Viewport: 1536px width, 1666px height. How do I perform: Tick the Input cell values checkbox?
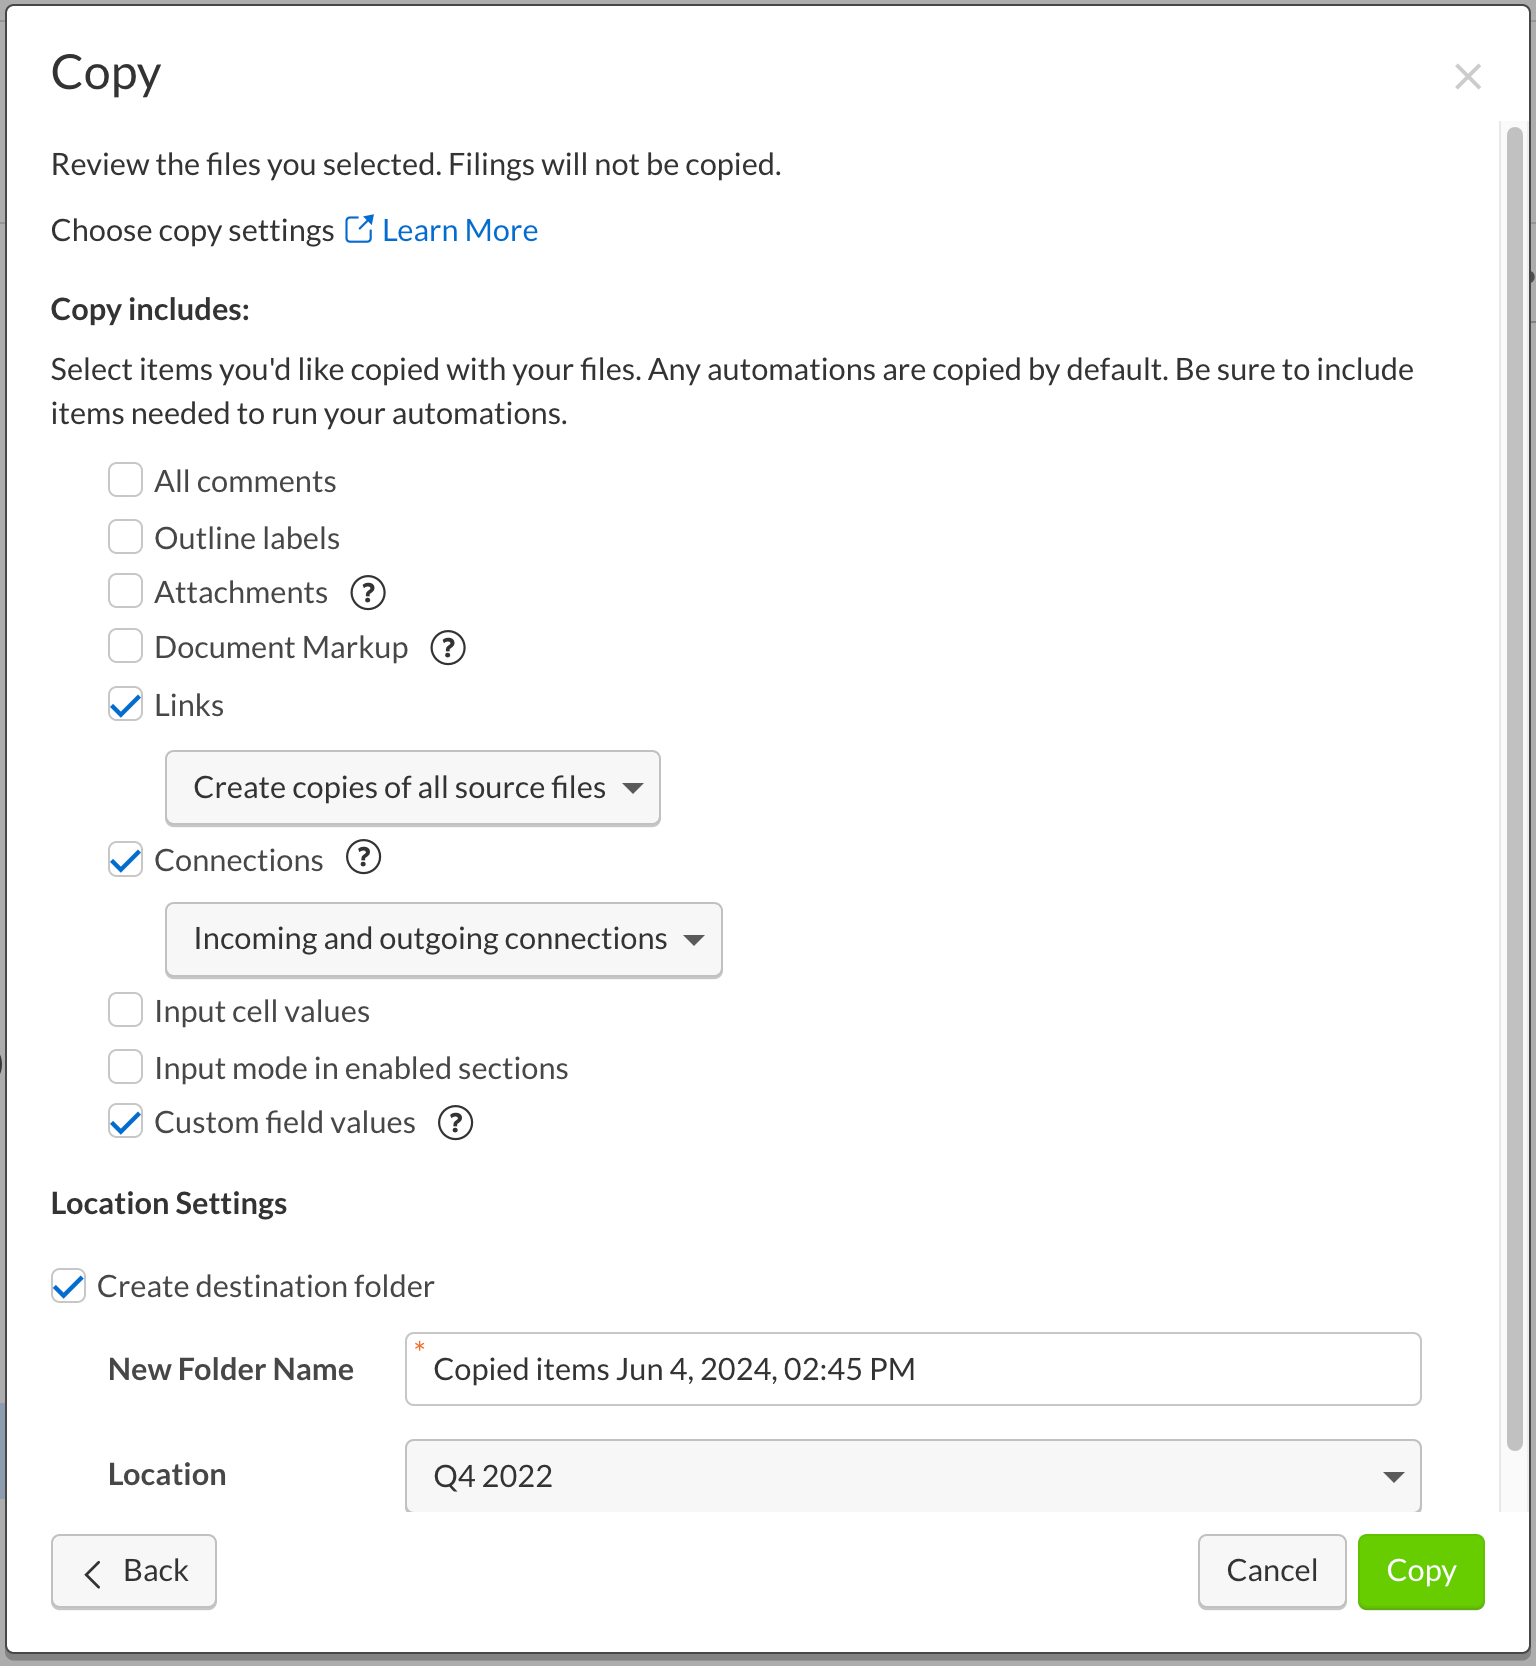pyautogui.click(x=125, y=1010)
